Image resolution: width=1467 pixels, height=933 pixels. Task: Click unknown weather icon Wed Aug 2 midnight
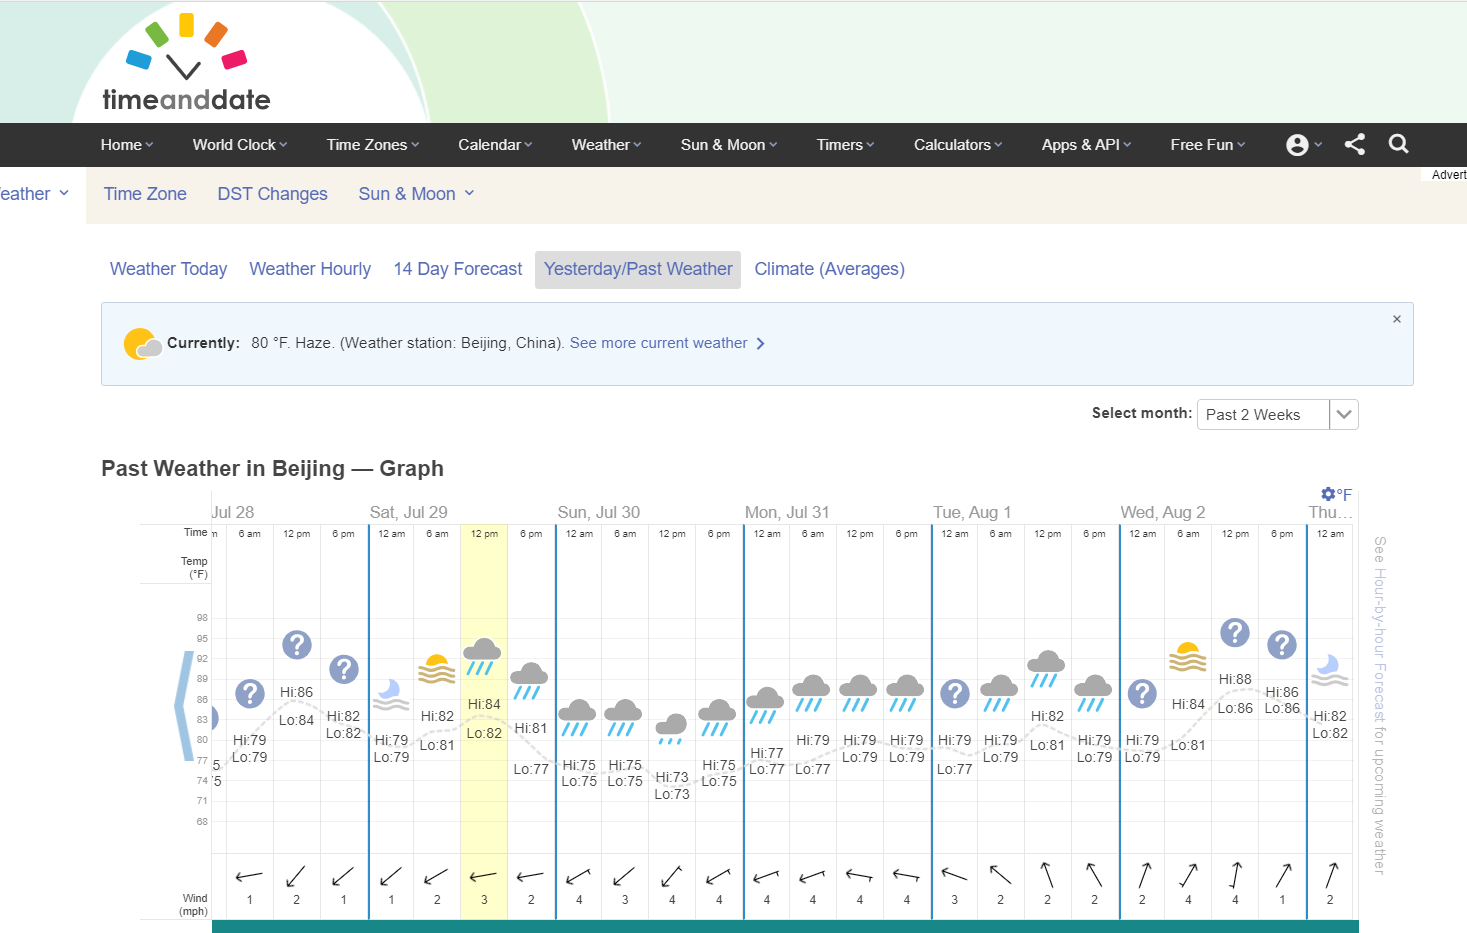point(1142,693)
